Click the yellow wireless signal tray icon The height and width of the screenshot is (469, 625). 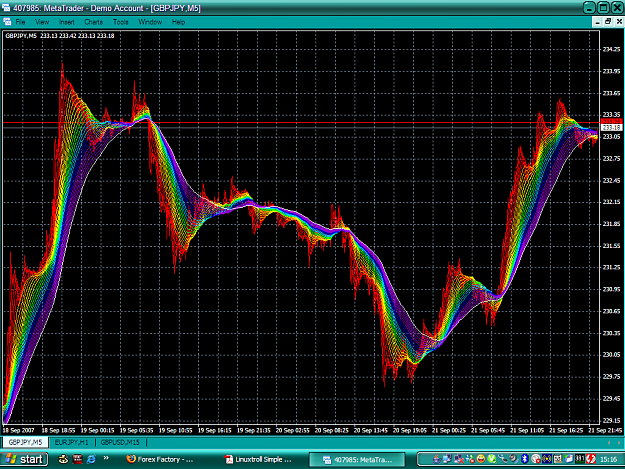point(547,459)
